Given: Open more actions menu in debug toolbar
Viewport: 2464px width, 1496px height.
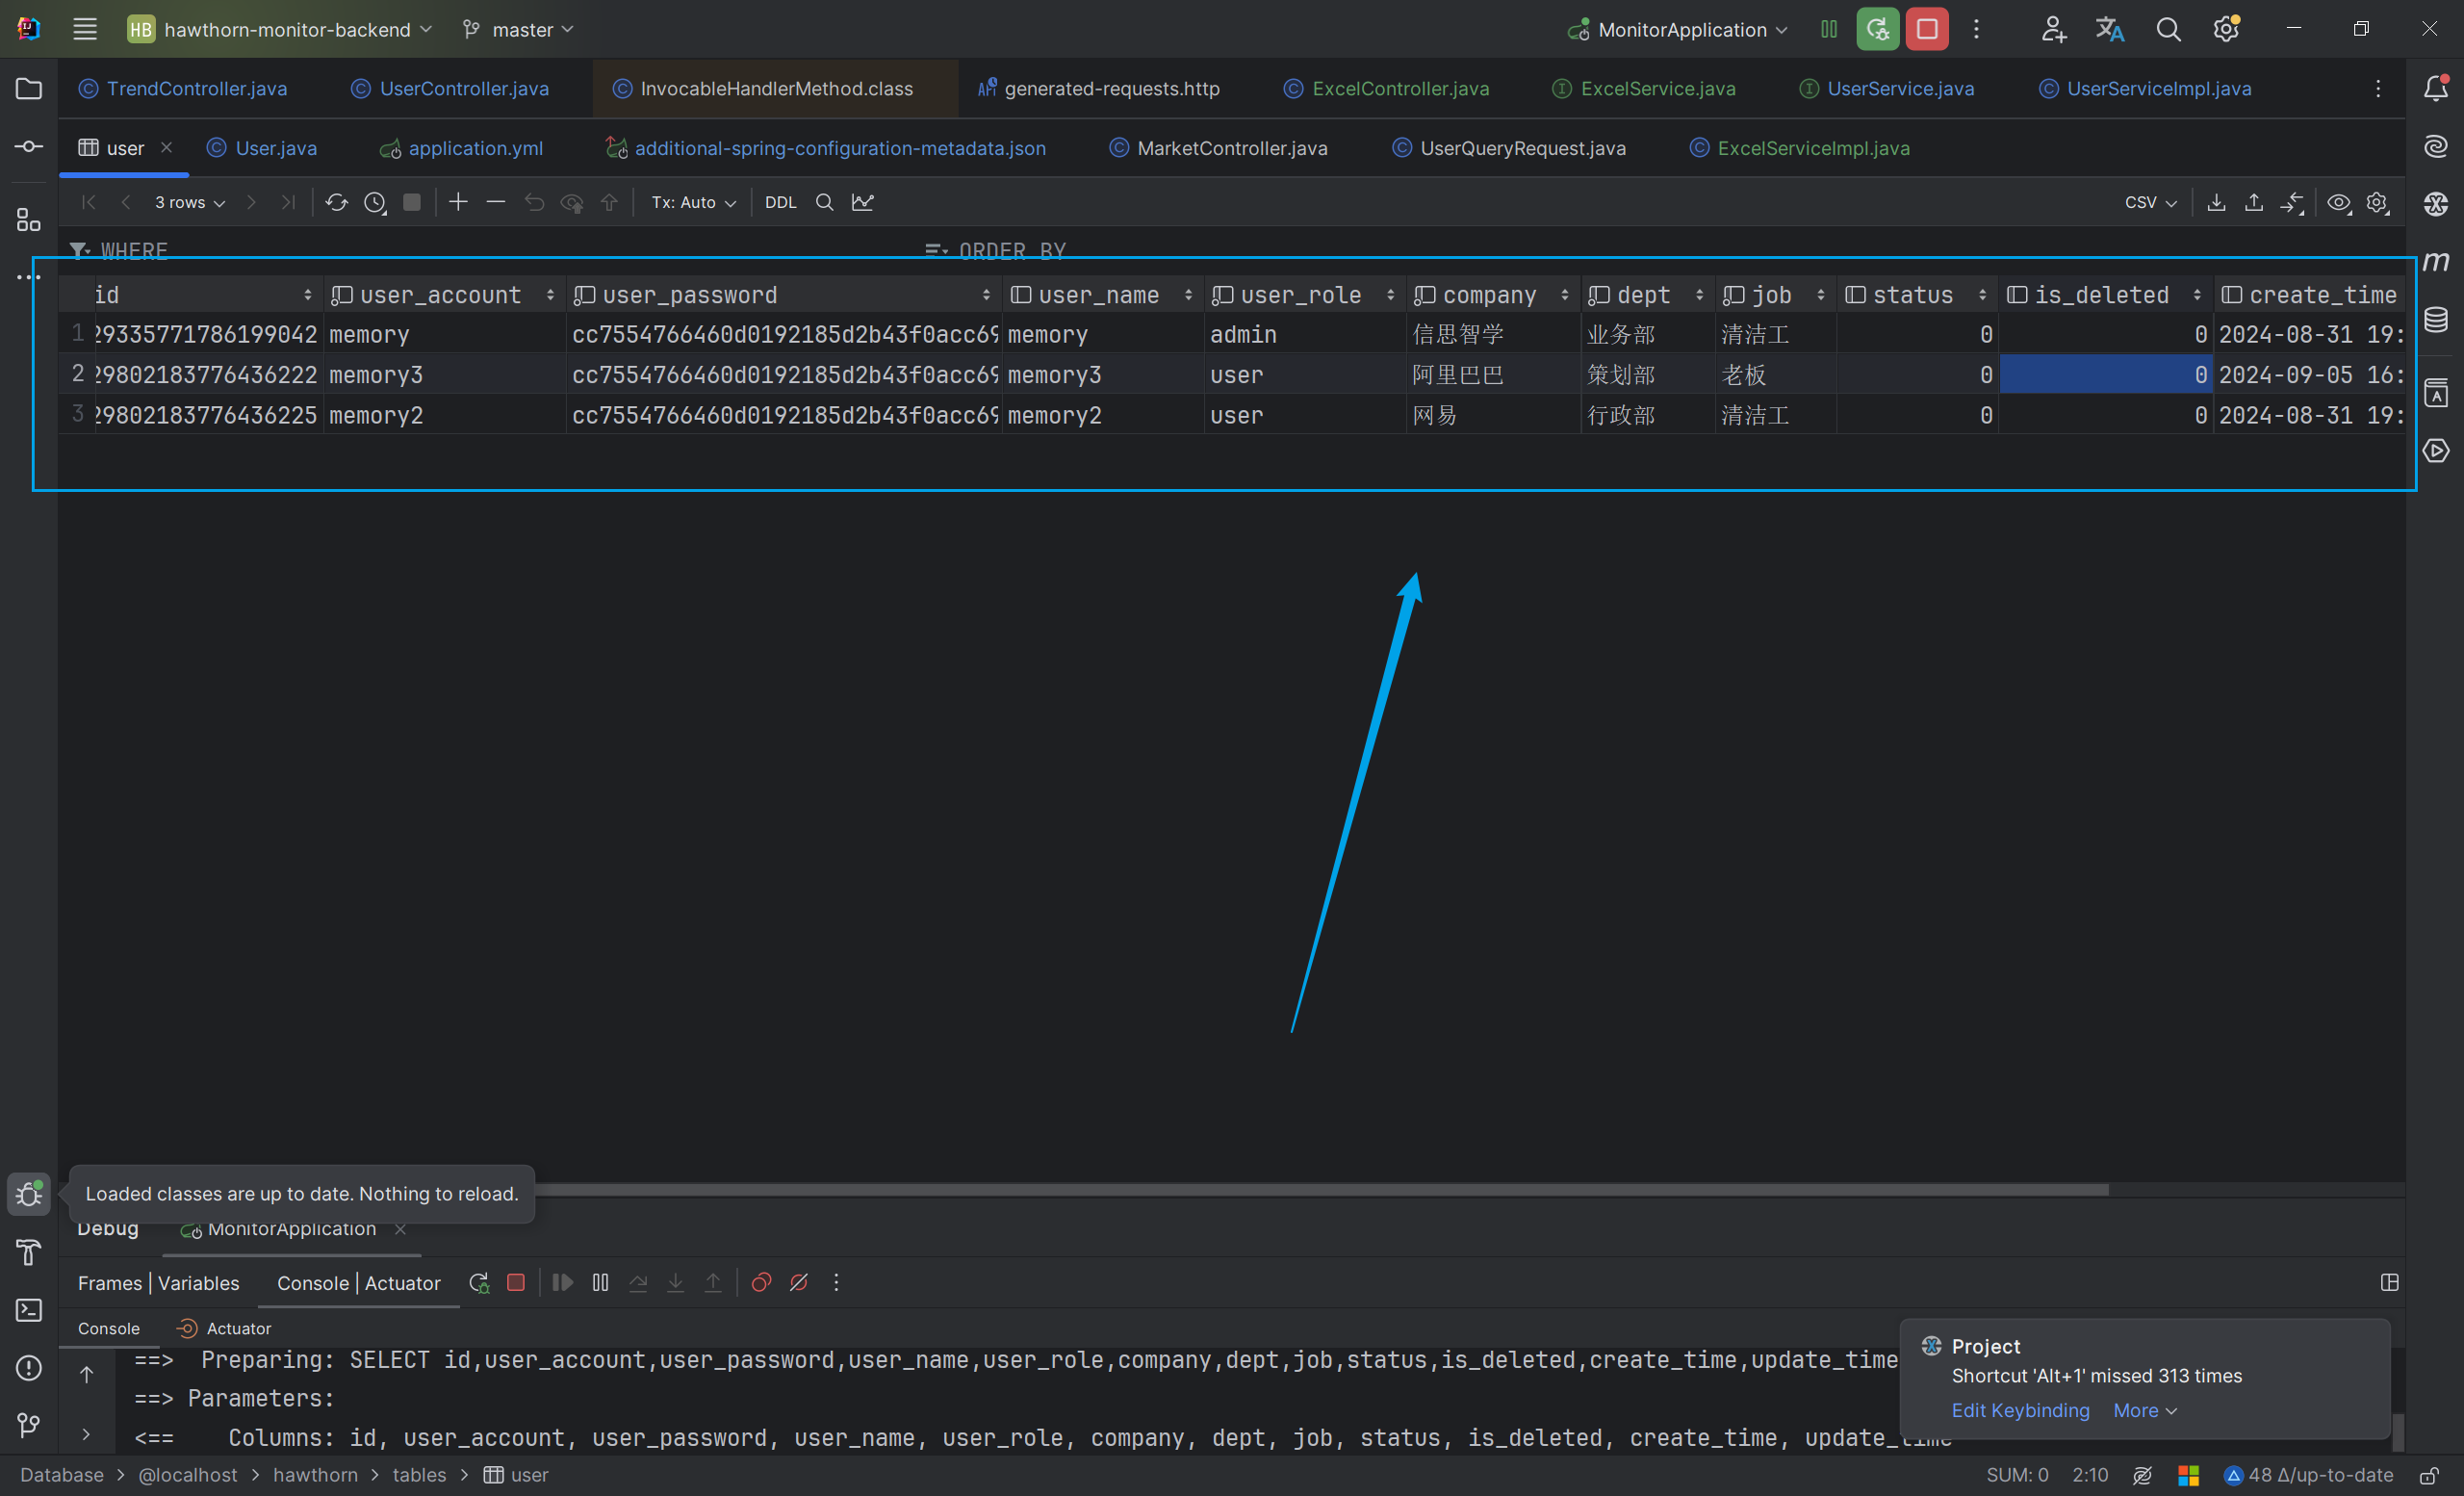Looking at the screenshot, I should (836, 1283).
